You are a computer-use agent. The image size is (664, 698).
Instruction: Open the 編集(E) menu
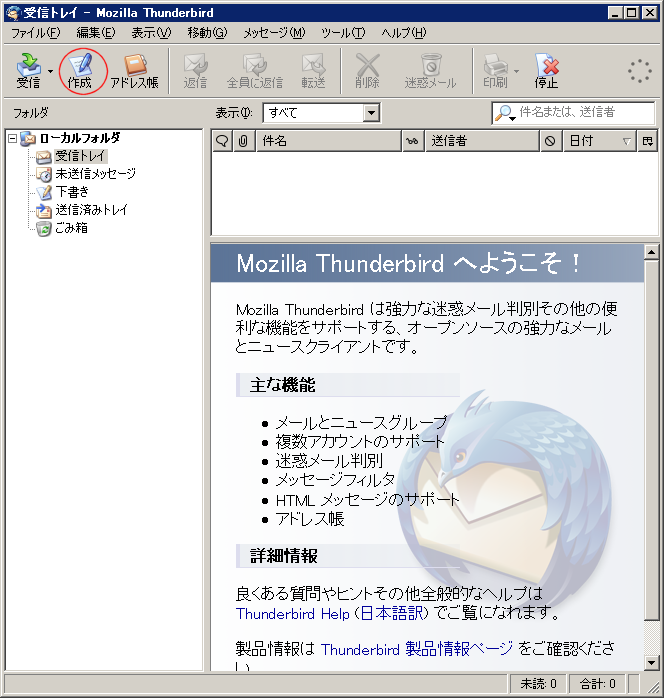click(x=96, y=32)
